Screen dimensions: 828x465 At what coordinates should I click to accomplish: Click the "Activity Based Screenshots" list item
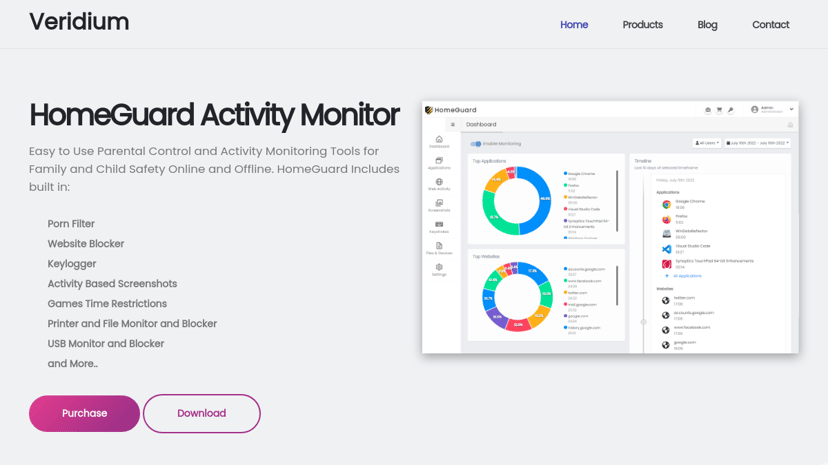tap(112, 284)
